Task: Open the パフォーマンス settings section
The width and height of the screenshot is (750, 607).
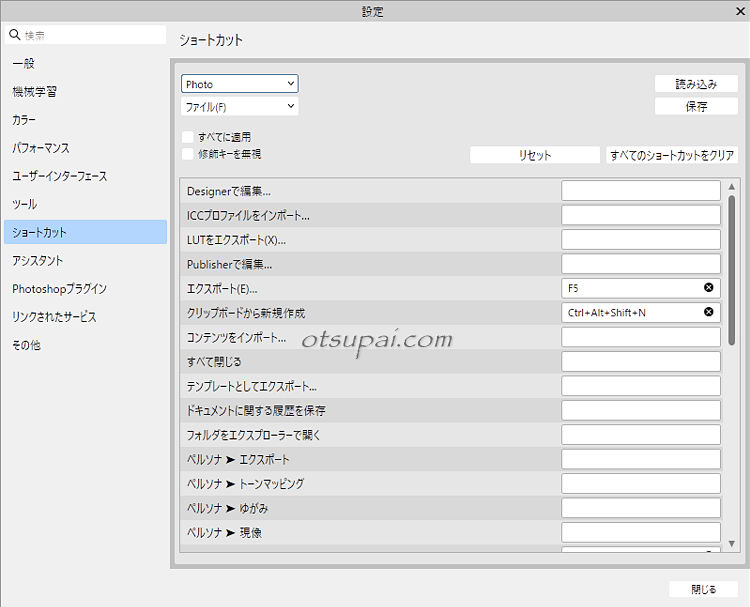Action: [41, 148]
